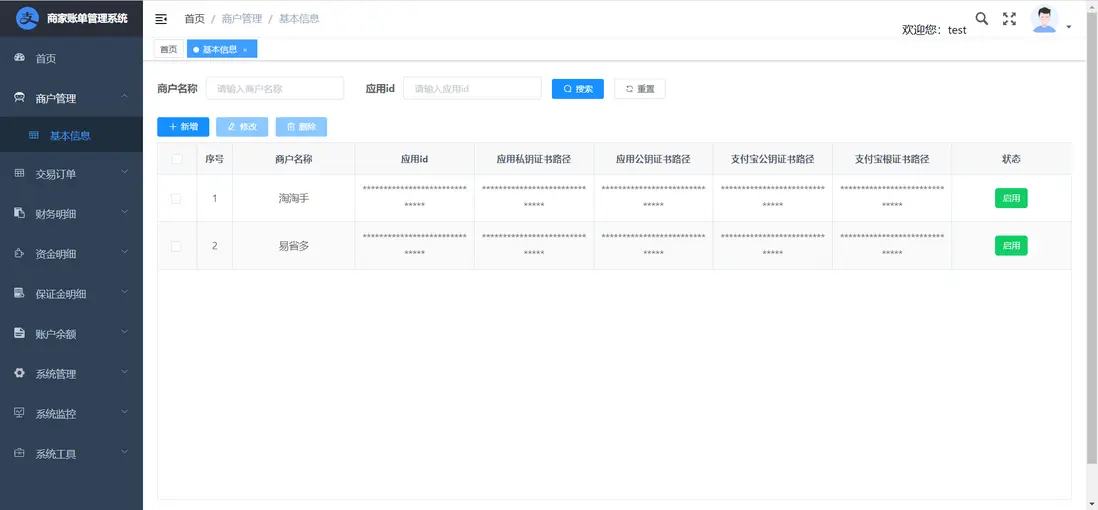This screenshot has height=510, width=1098.
Task: Open the 首页 sidebar menu item
Action: click(71, 59)
